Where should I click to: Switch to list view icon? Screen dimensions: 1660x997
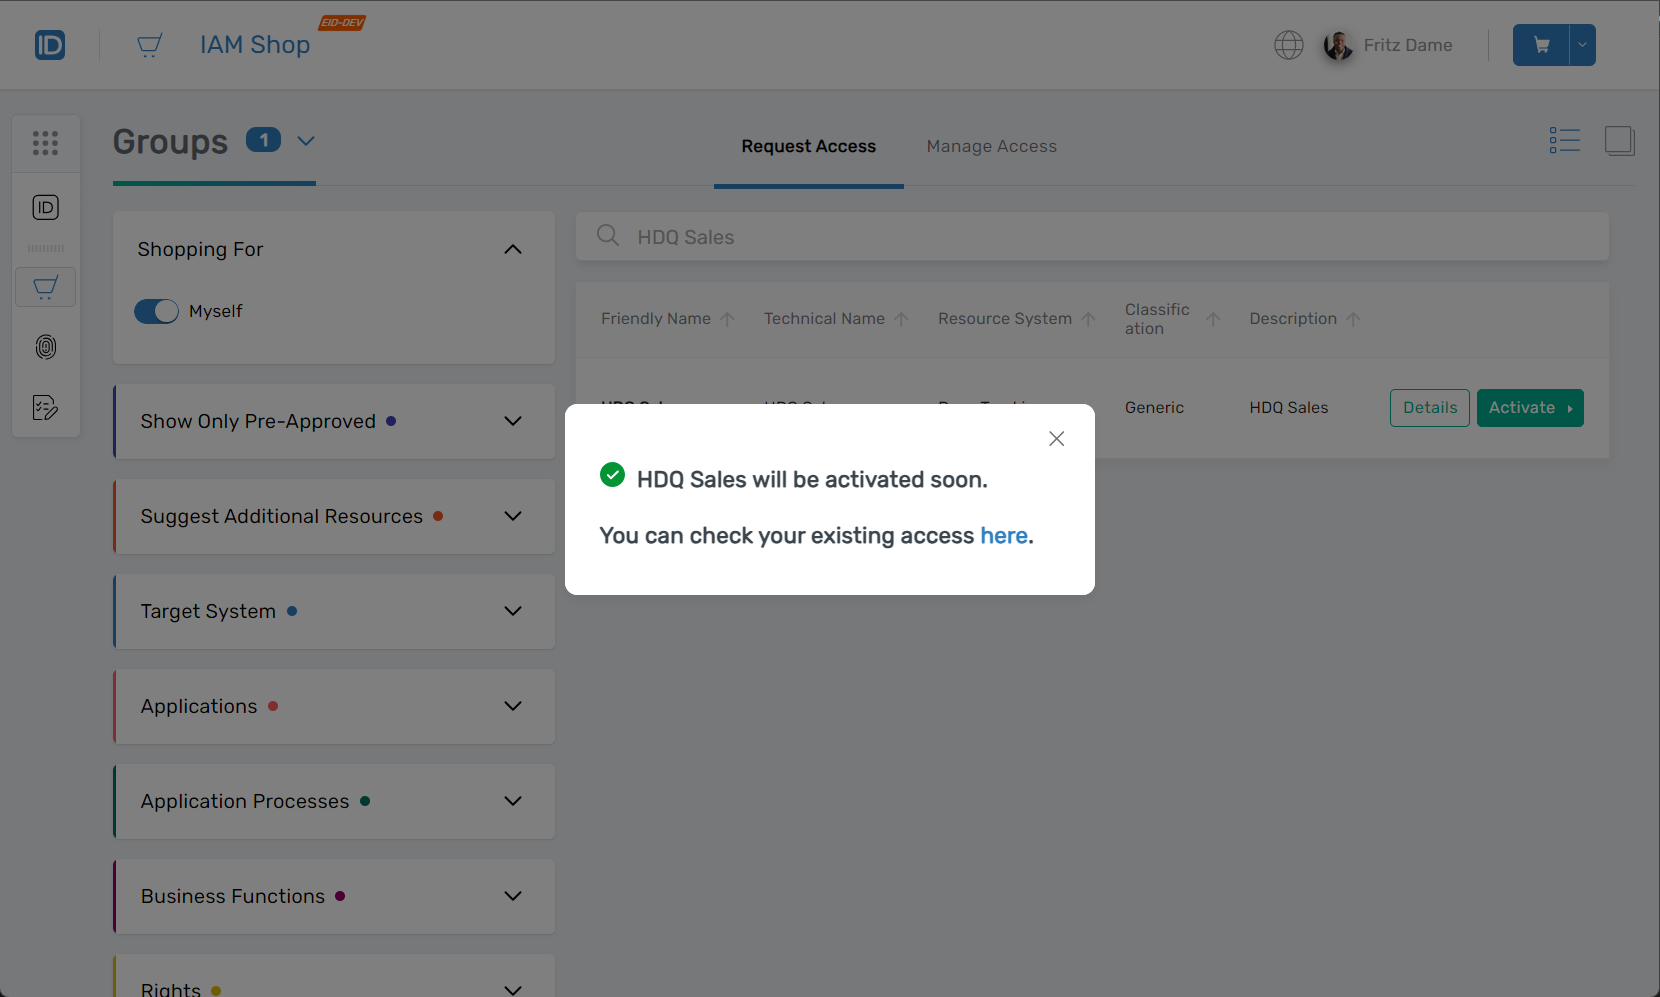pos(1564,141)
